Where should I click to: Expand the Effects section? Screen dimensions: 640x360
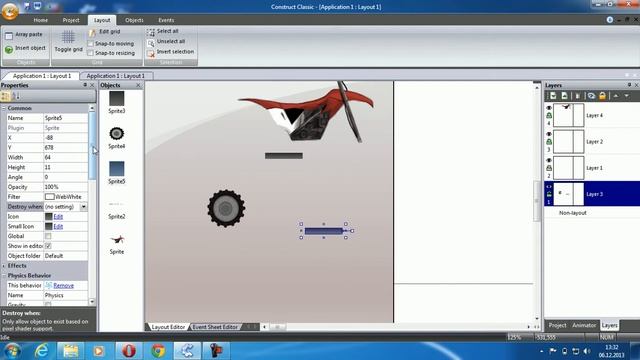tap(4, 266)
